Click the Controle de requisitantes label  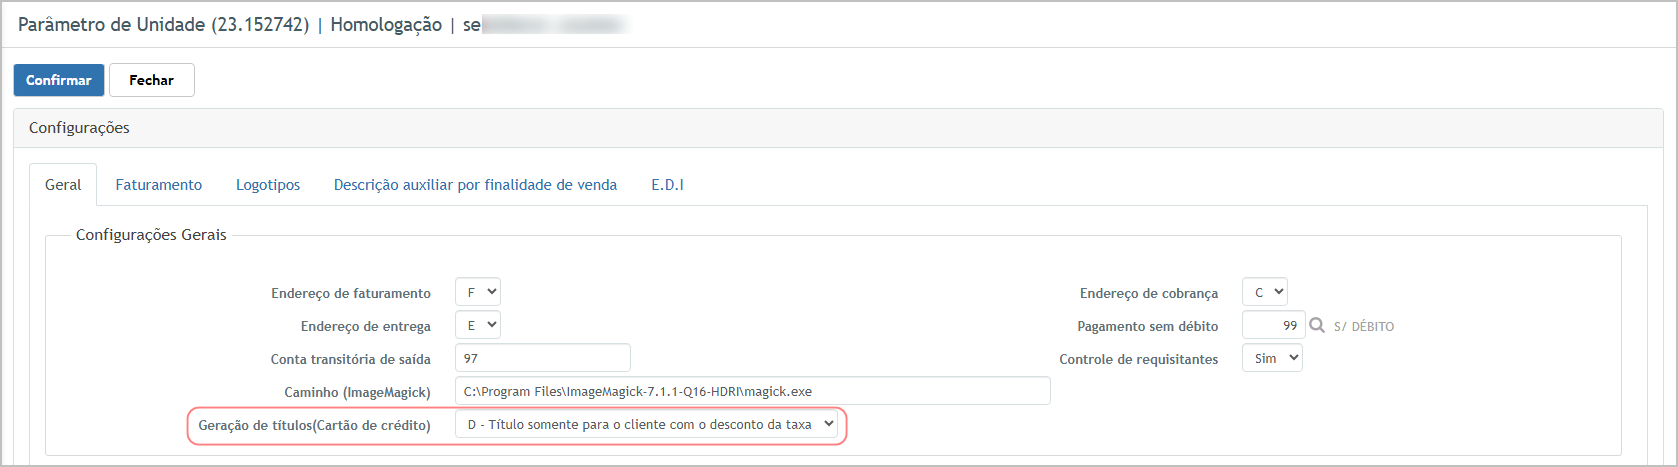[1139, 359]
